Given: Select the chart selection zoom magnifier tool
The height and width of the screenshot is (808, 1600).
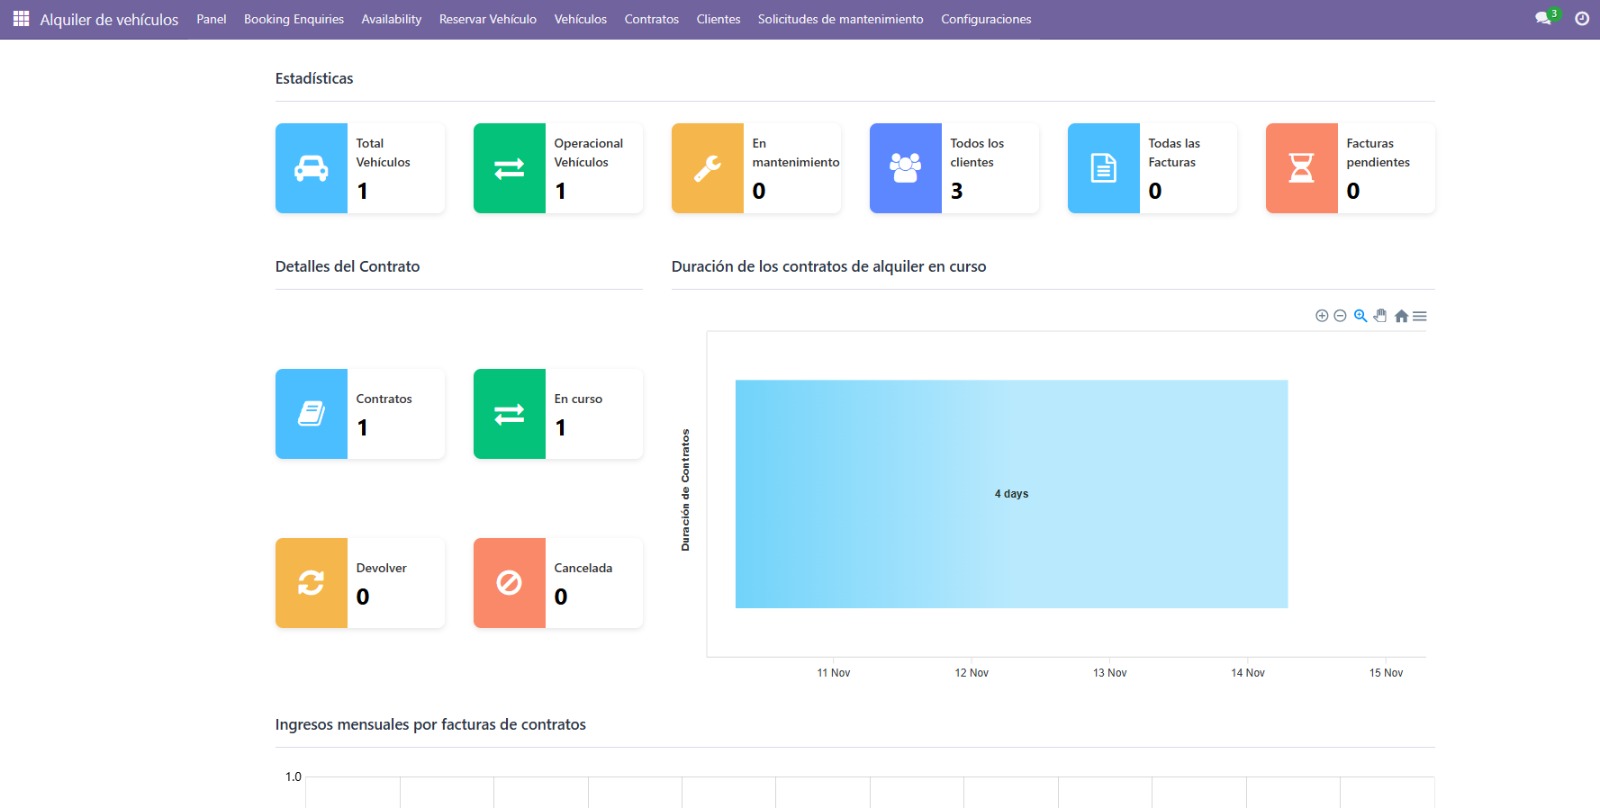Looking at the screenshot, I should click(1360, 316).
